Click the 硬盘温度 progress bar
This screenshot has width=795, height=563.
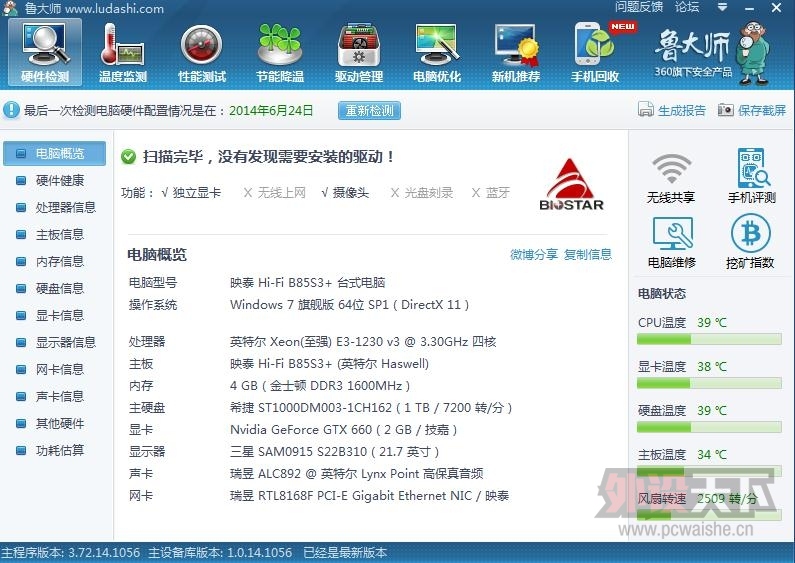(x=709, y=428)
